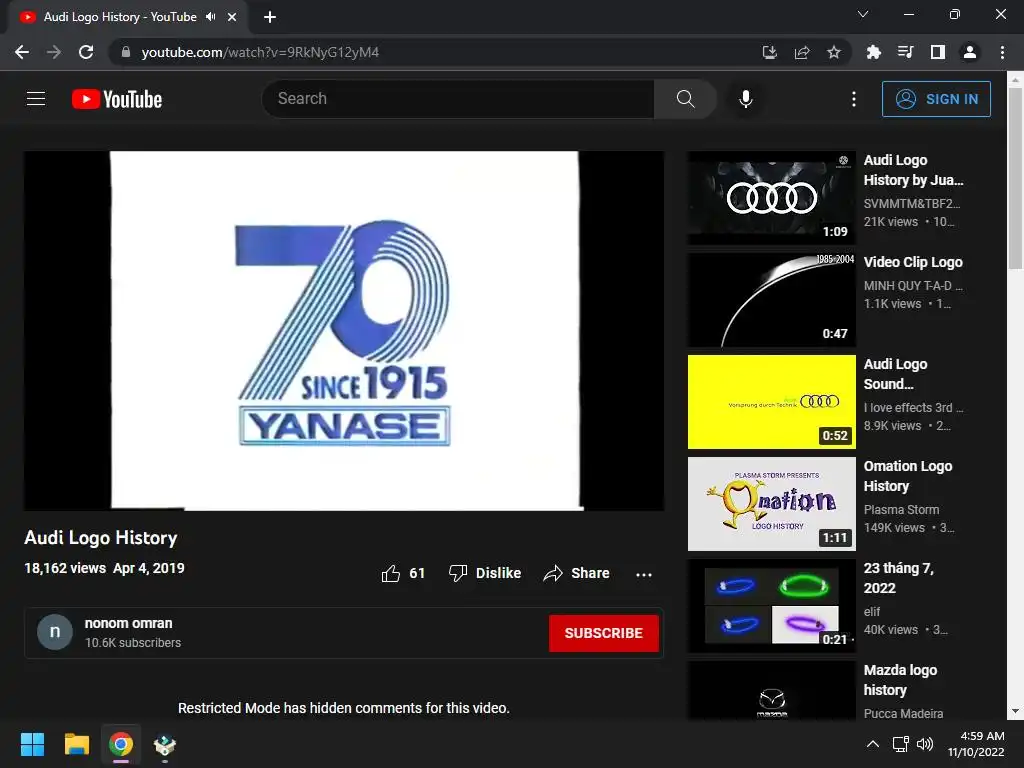
Task: Expand the tab search chevron
Action: 863,14
